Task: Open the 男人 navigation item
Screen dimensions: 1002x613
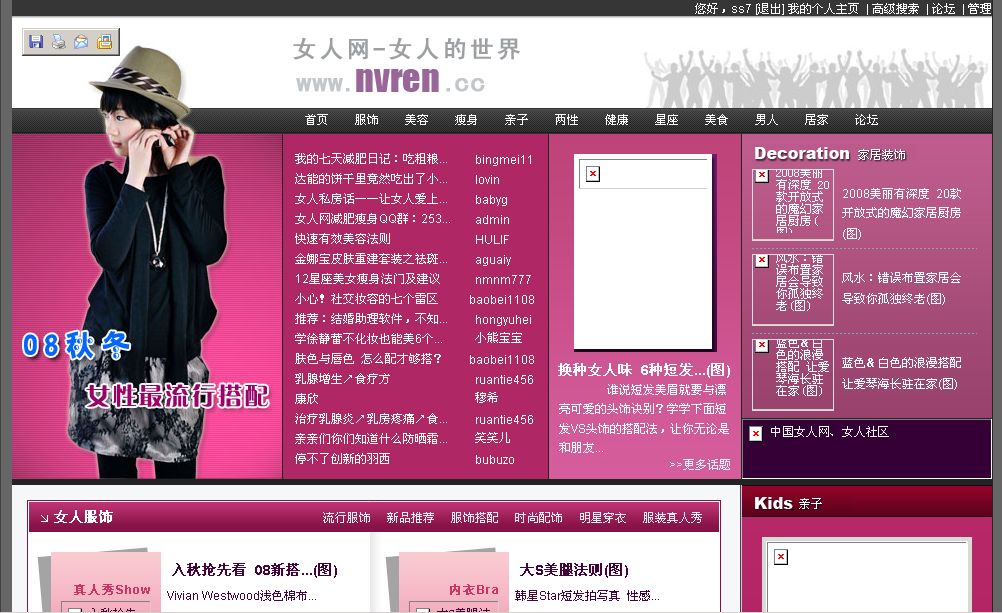Action: pos(766,120)
